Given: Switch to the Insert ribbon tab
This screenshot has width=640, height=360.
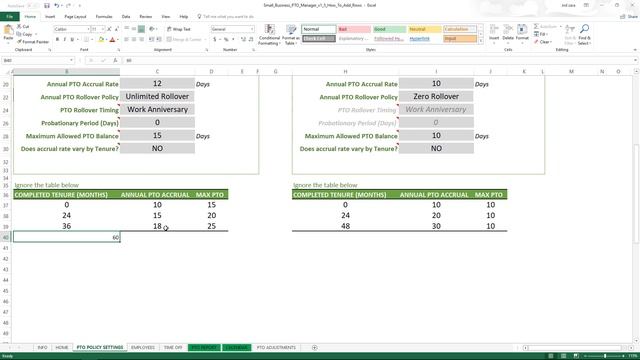Looking at the screenshot, I should point(50,17).
